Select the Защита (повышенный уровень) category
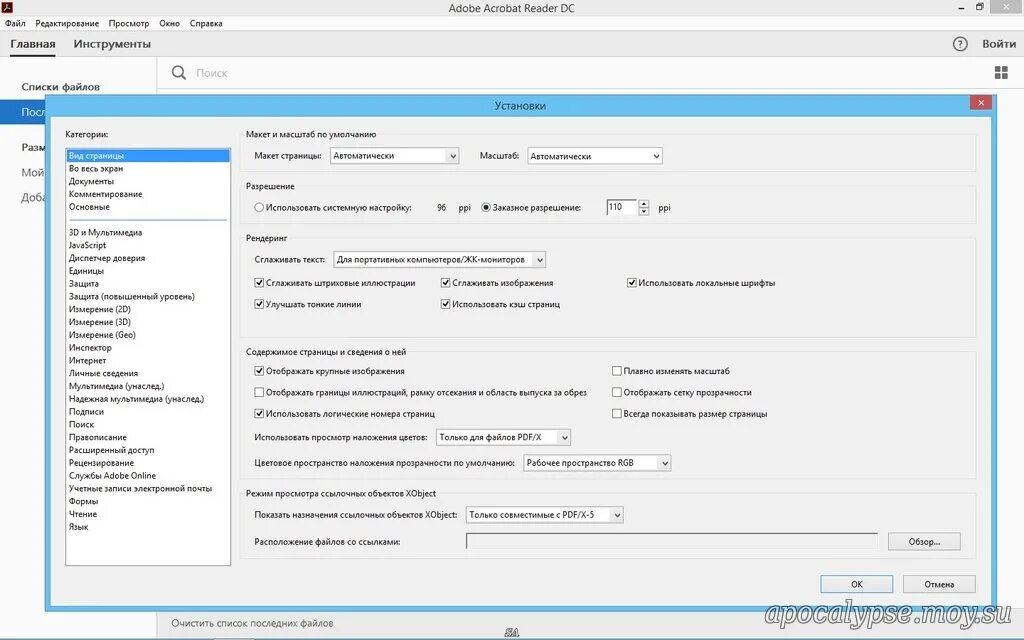 click(132, 296)
